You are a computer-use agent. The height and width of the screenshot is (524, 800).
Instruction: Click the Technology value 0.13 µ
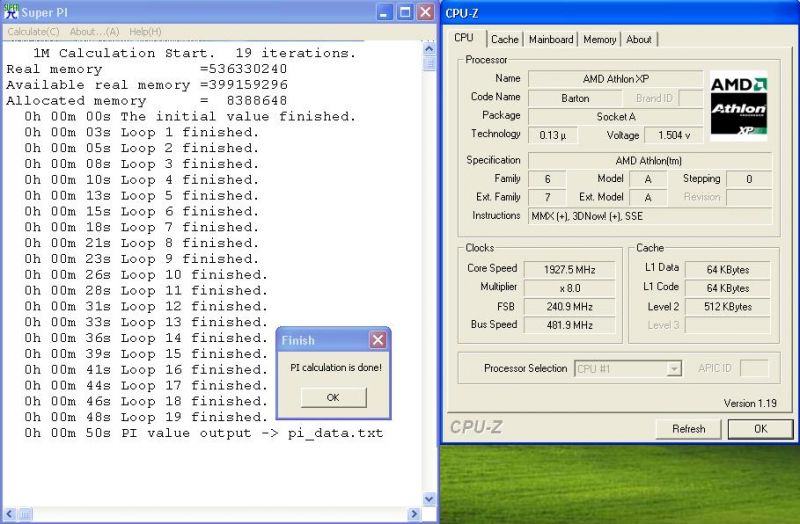[x=553, y=136]
